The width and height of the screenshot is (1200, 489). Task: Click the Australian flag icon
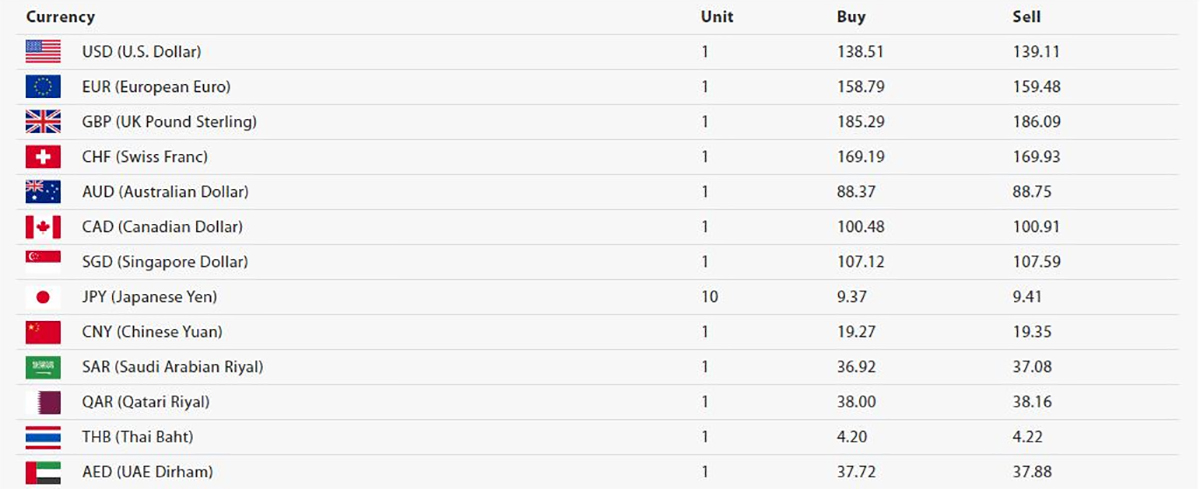click(43, 192)
